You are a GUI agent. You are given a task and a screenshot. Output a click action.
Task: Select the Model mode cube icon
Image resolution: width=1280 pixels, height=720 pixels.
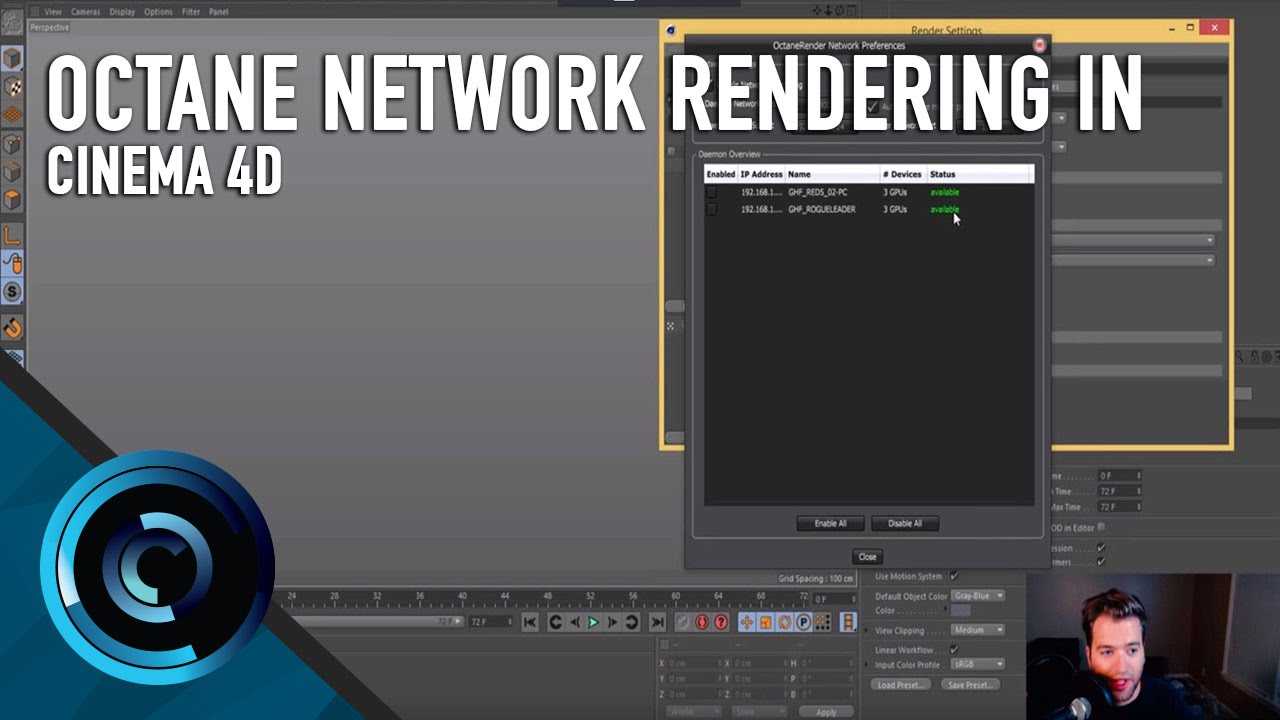tap(12, 58)
